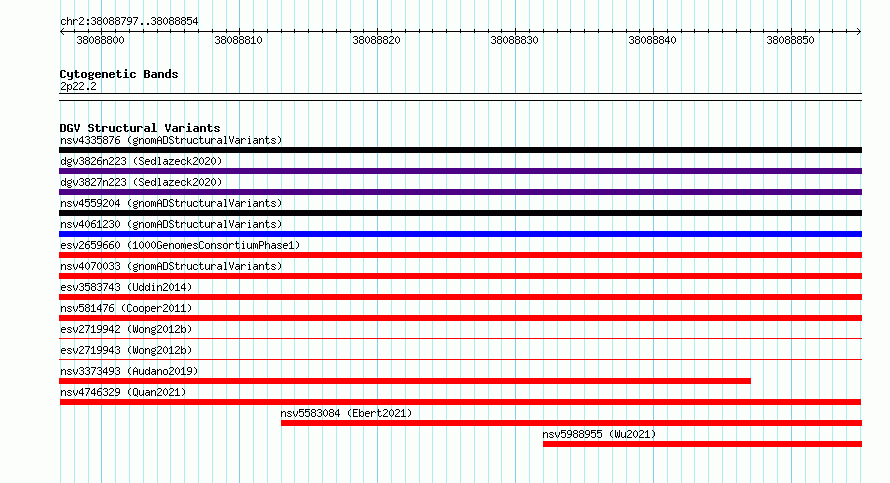Open the nsv3373493 Audano2019 label
This screenshot has height=483, width=890.
click(x=129, y=371)
